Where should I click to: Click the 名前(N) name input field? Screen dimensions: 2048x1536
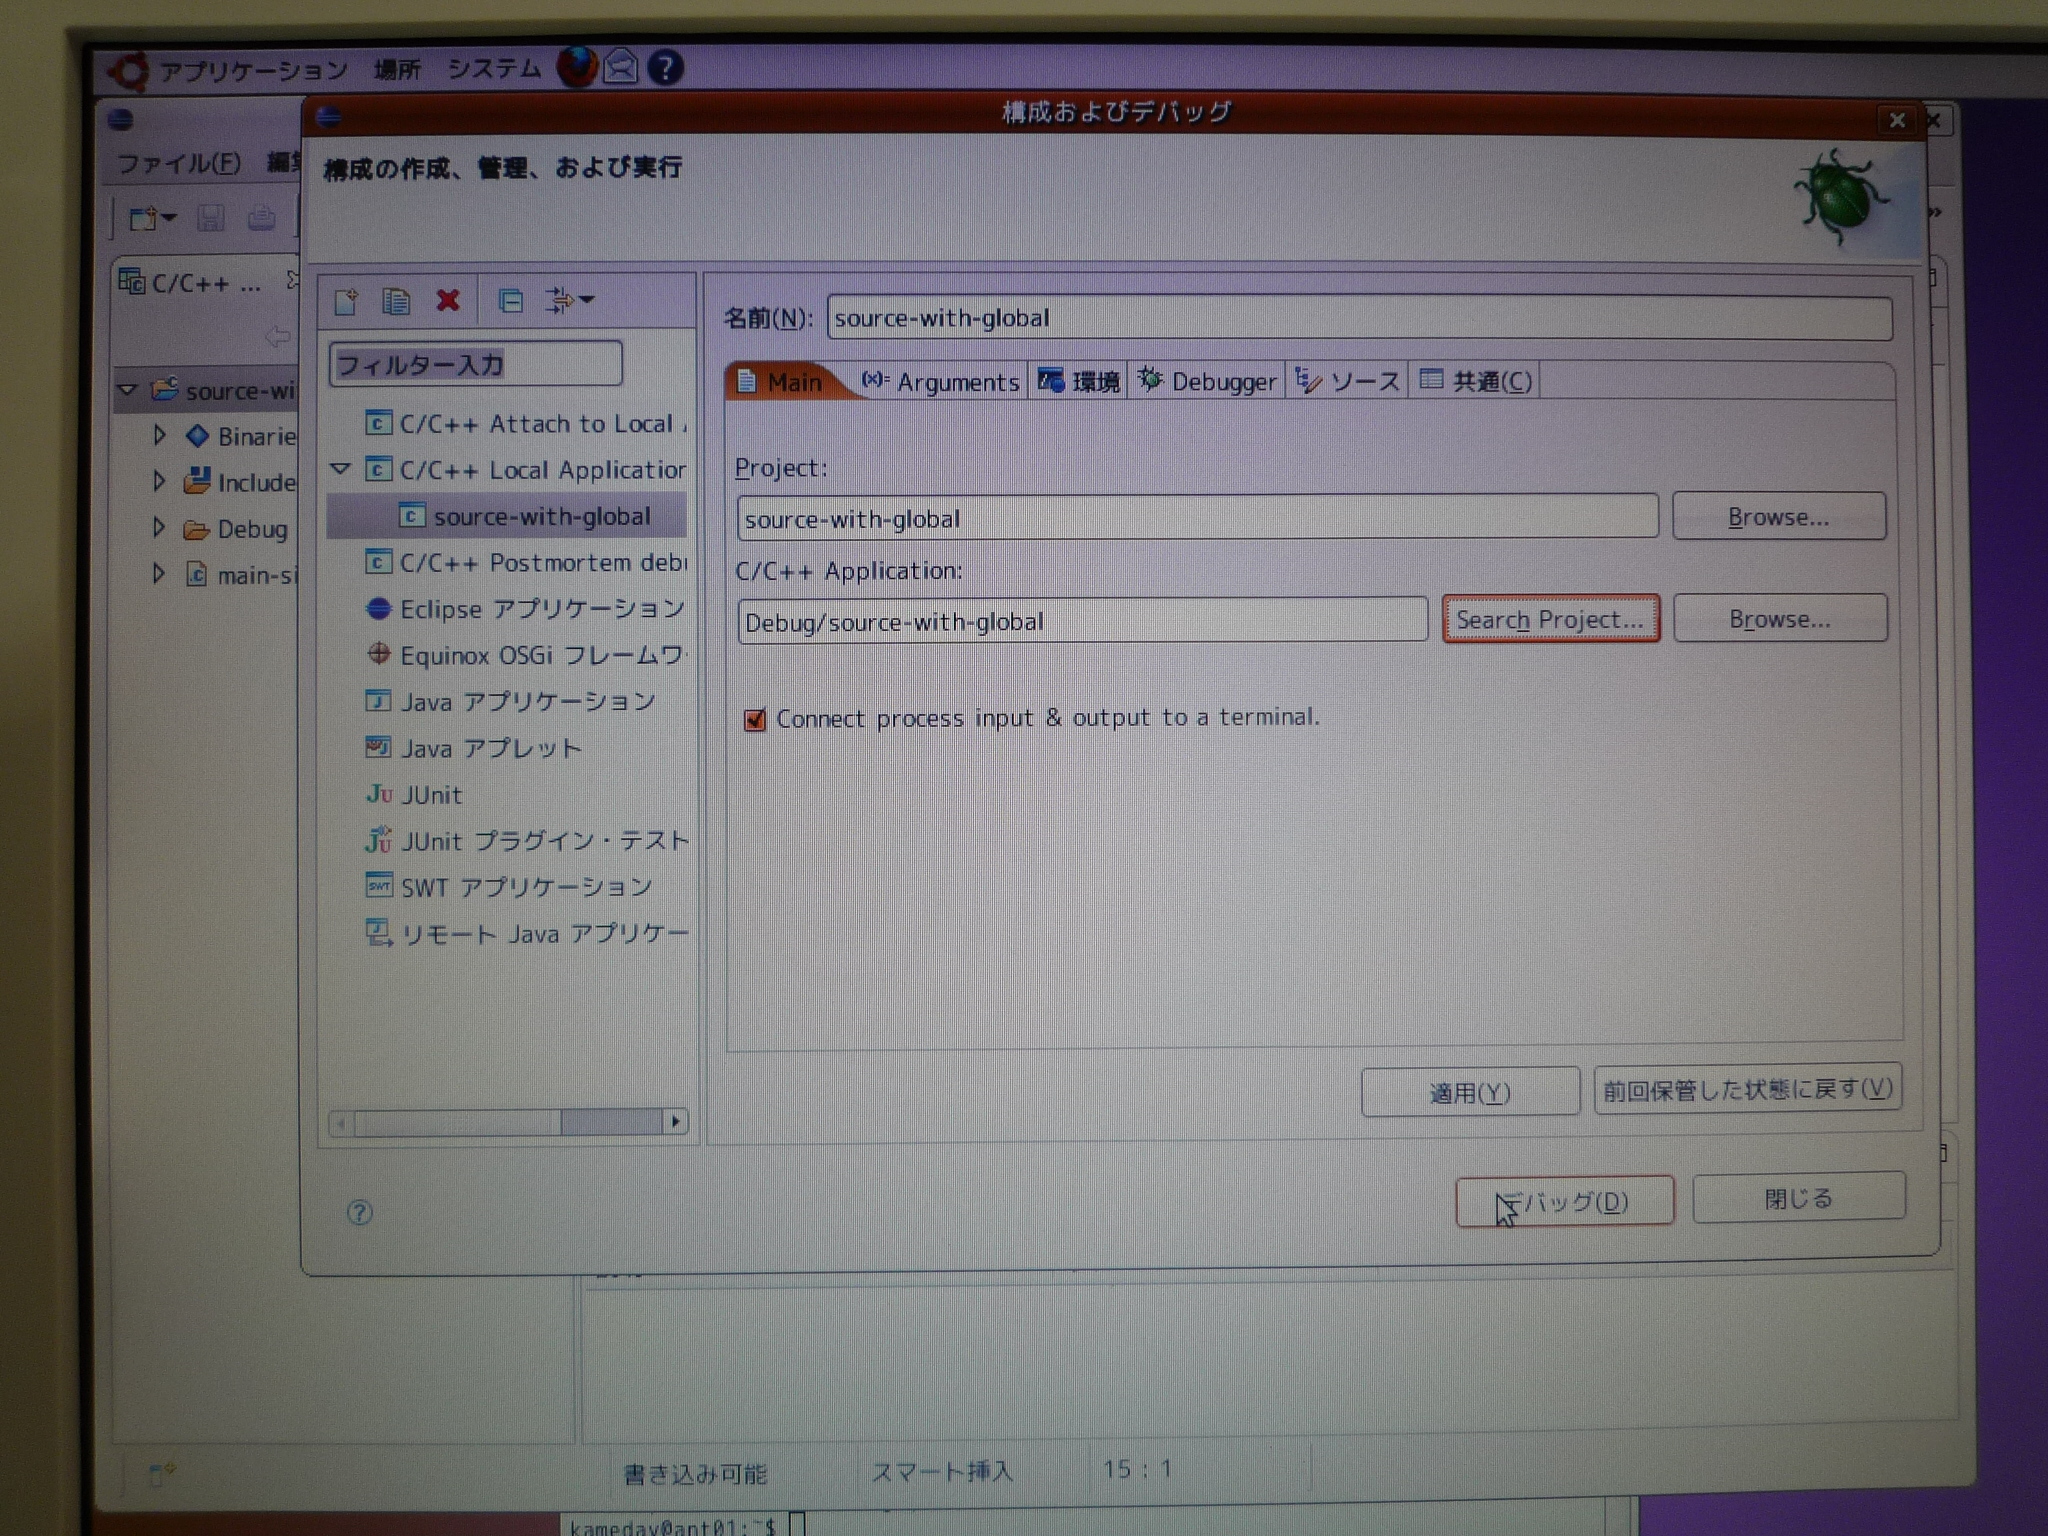tap(1359, 318)
